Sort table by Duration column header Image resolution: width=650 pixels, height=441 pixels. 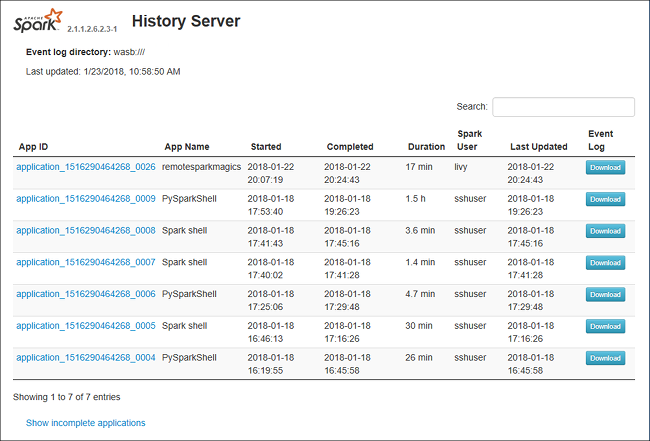tap(426, 147)
